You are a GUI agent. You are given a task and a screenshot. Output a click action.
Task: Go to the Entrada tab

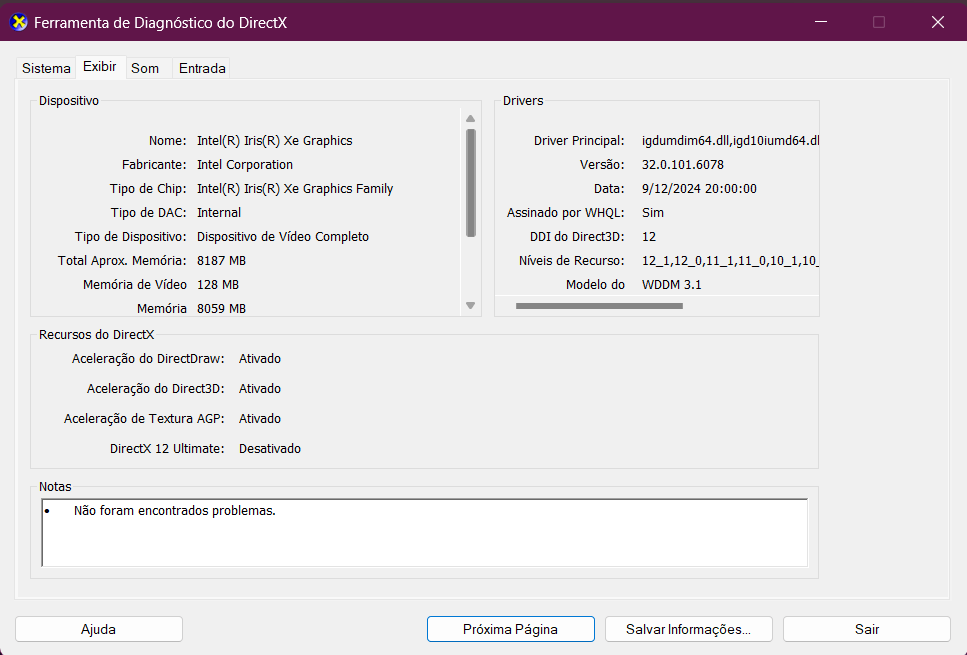(x=202, y=68)
